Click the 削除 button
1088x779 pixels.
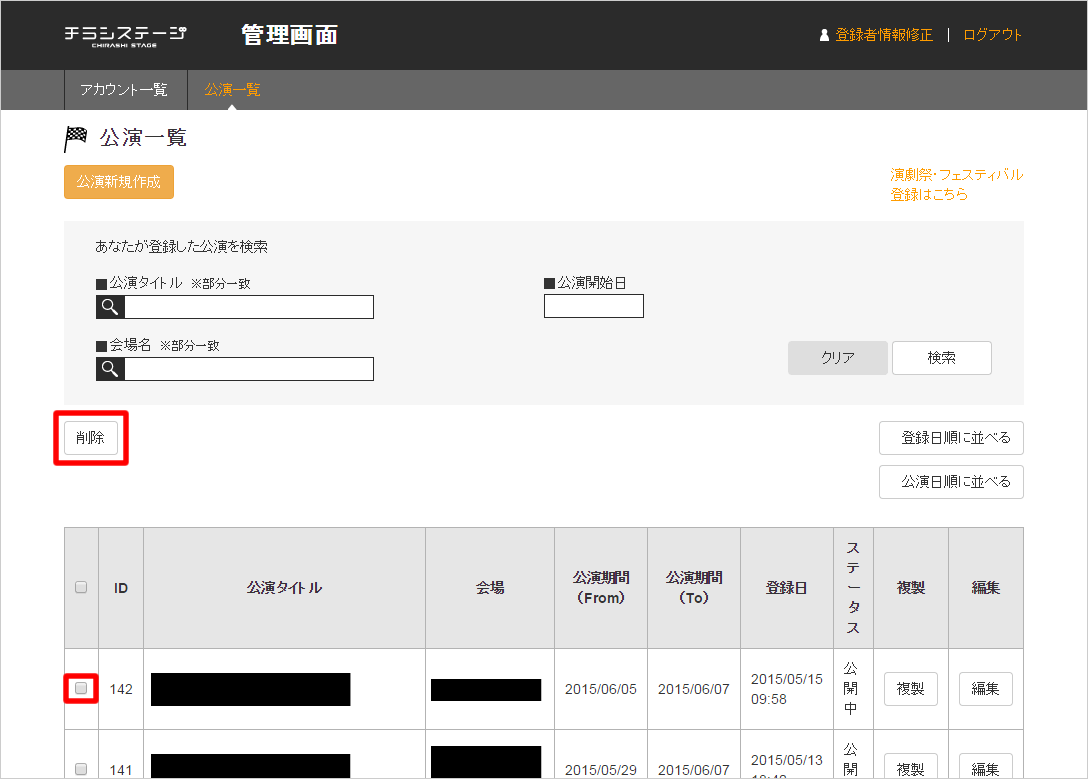pyautogui.click(x=90, y=438)
